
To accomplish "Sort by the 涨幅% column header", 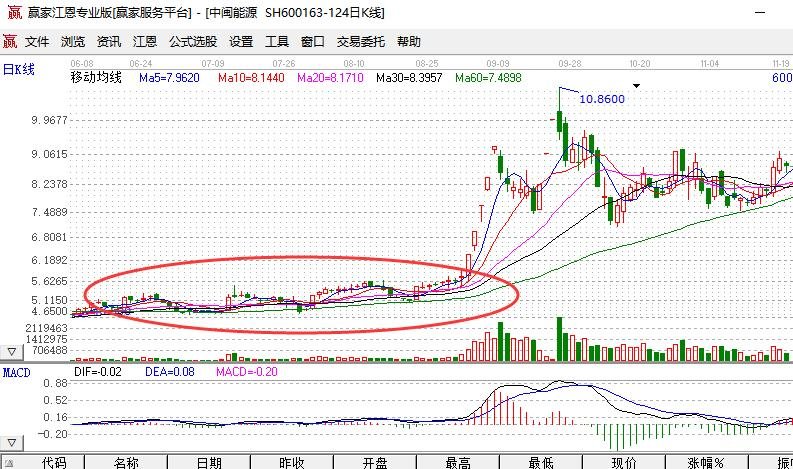I will 708,463.
